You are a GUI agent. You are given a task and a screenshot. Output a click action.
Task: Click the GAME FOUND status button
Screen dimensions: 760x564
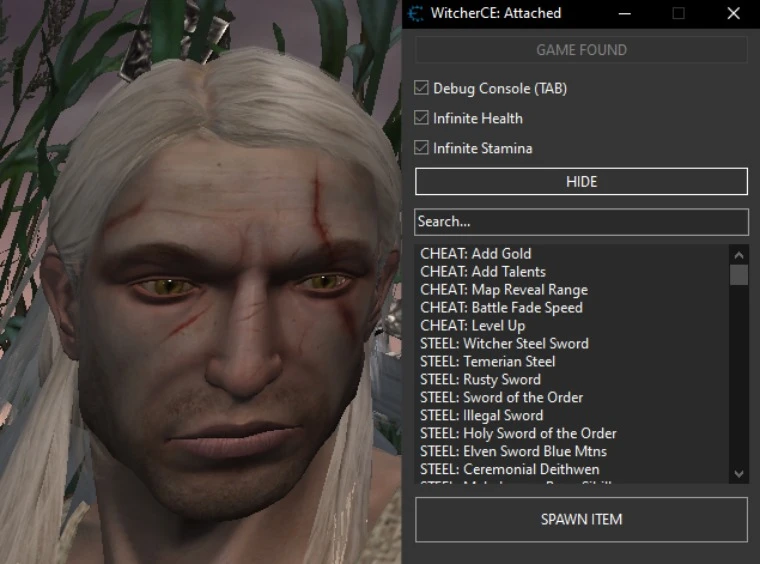pos(581,50)
